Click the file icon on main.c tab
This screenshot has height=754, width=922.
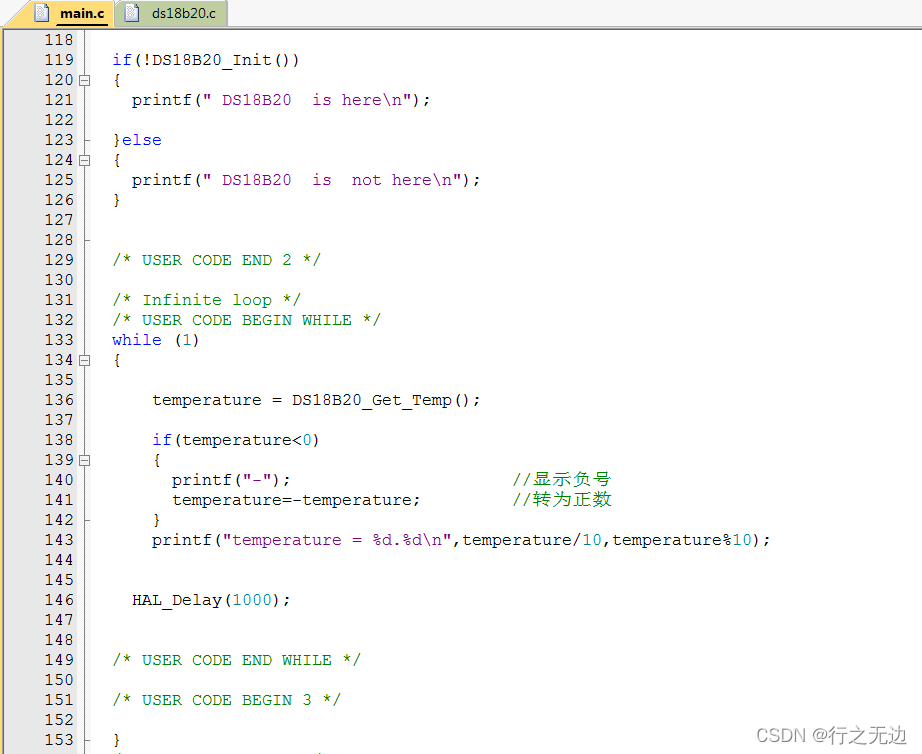[42, 12]
